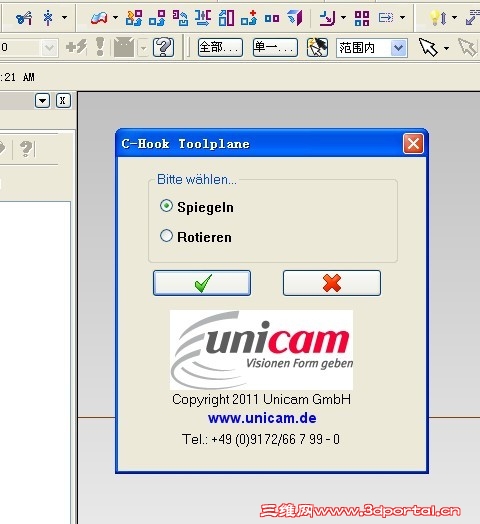The height and width of the screenshot is (524, 480).
Task: Cancel with the red X button
Action: [x=332, y=283]
